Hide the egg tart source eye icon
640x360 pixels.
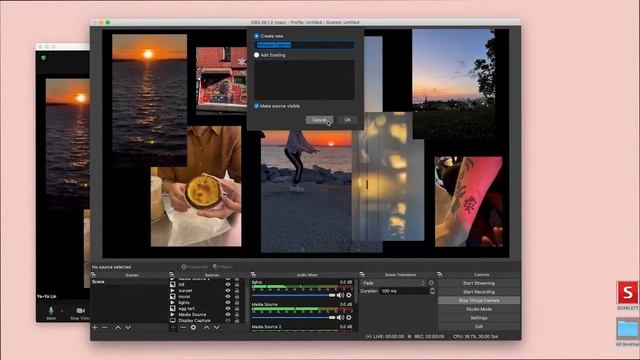click(x=228, y=309)
